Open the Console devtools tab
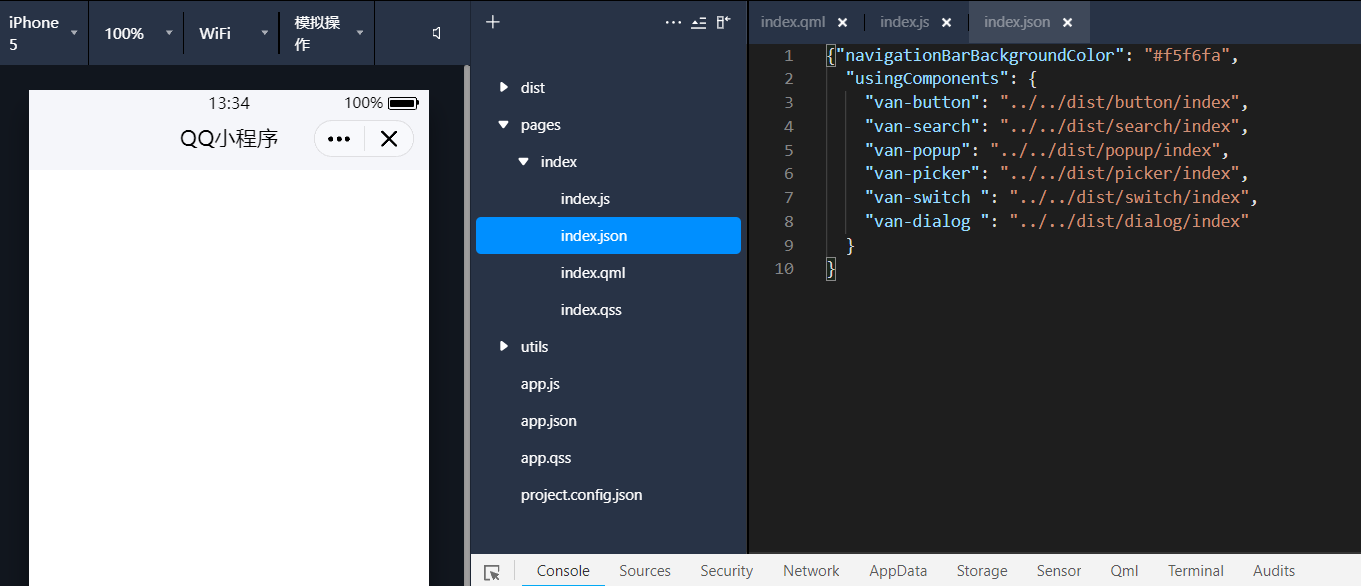This screenshot has width=1361, height=586. (563, 571)
